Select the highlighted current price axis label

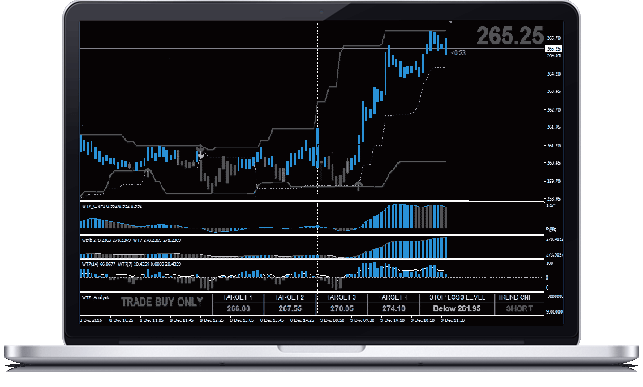click(553, 49)
